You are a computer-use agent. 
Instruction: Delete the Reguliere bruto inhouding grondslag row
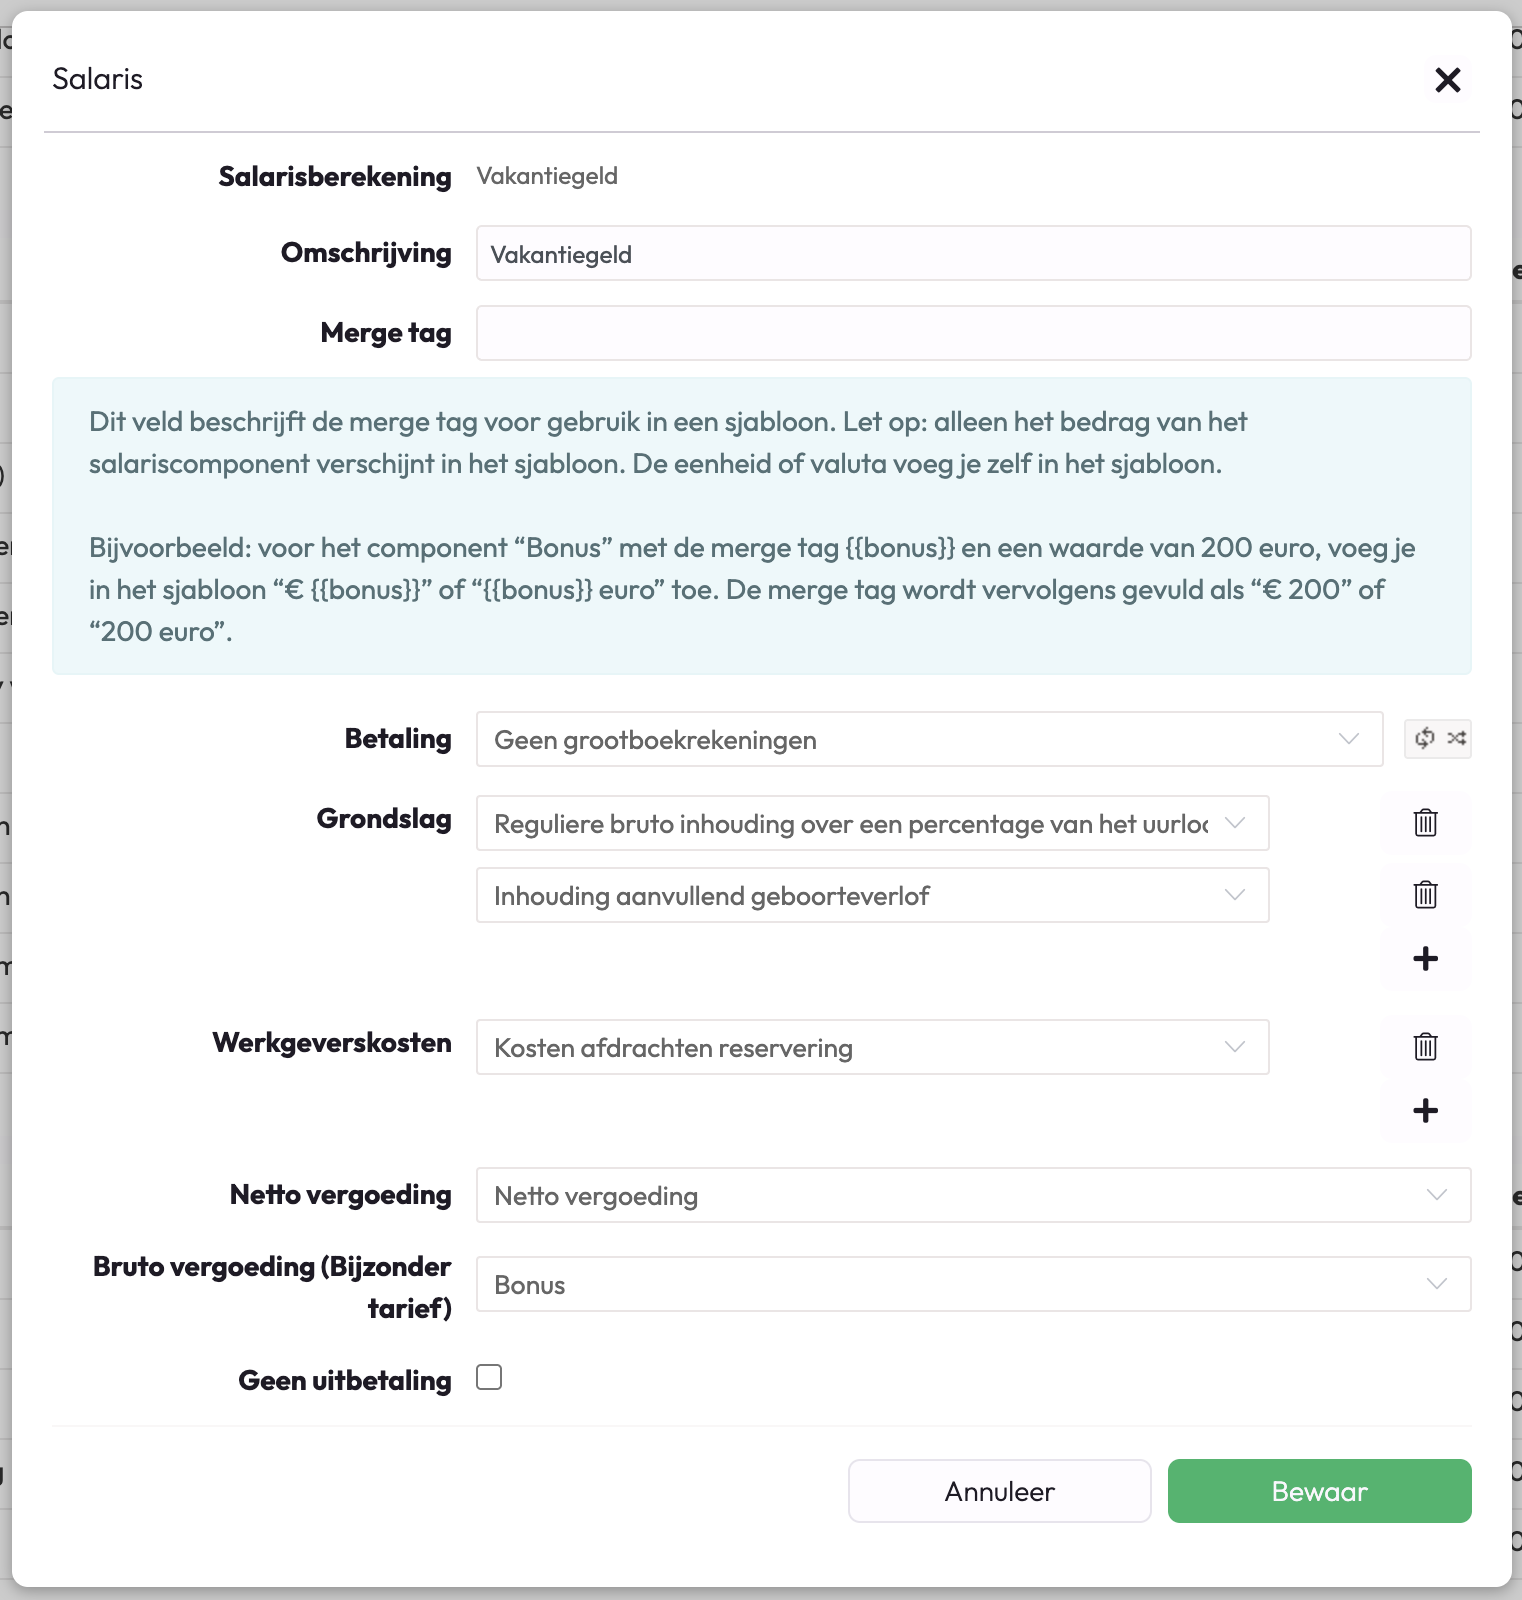(1425, 823)
